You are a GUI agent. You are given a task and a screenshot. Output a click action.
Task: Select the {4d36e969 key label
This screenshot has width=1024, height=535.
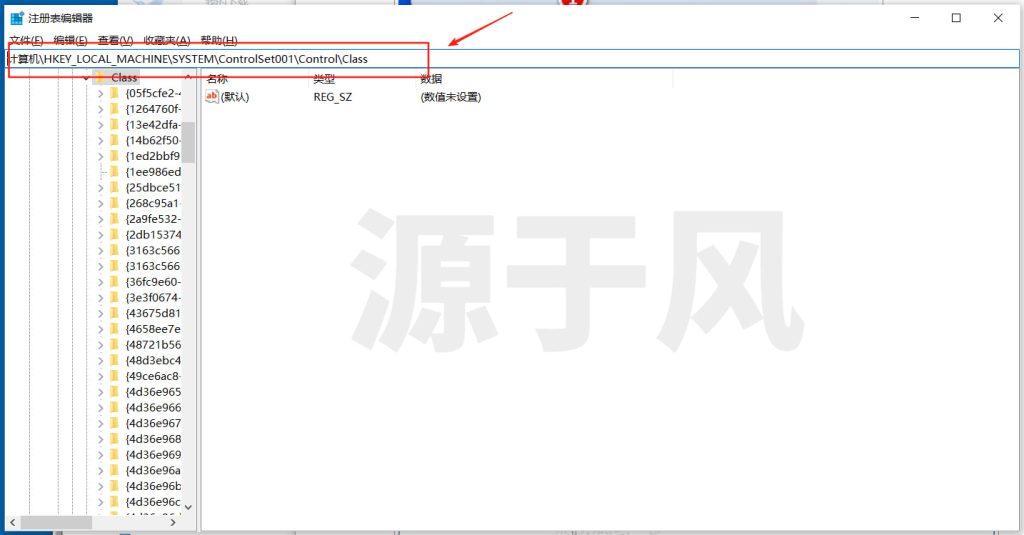coord(153,455)
